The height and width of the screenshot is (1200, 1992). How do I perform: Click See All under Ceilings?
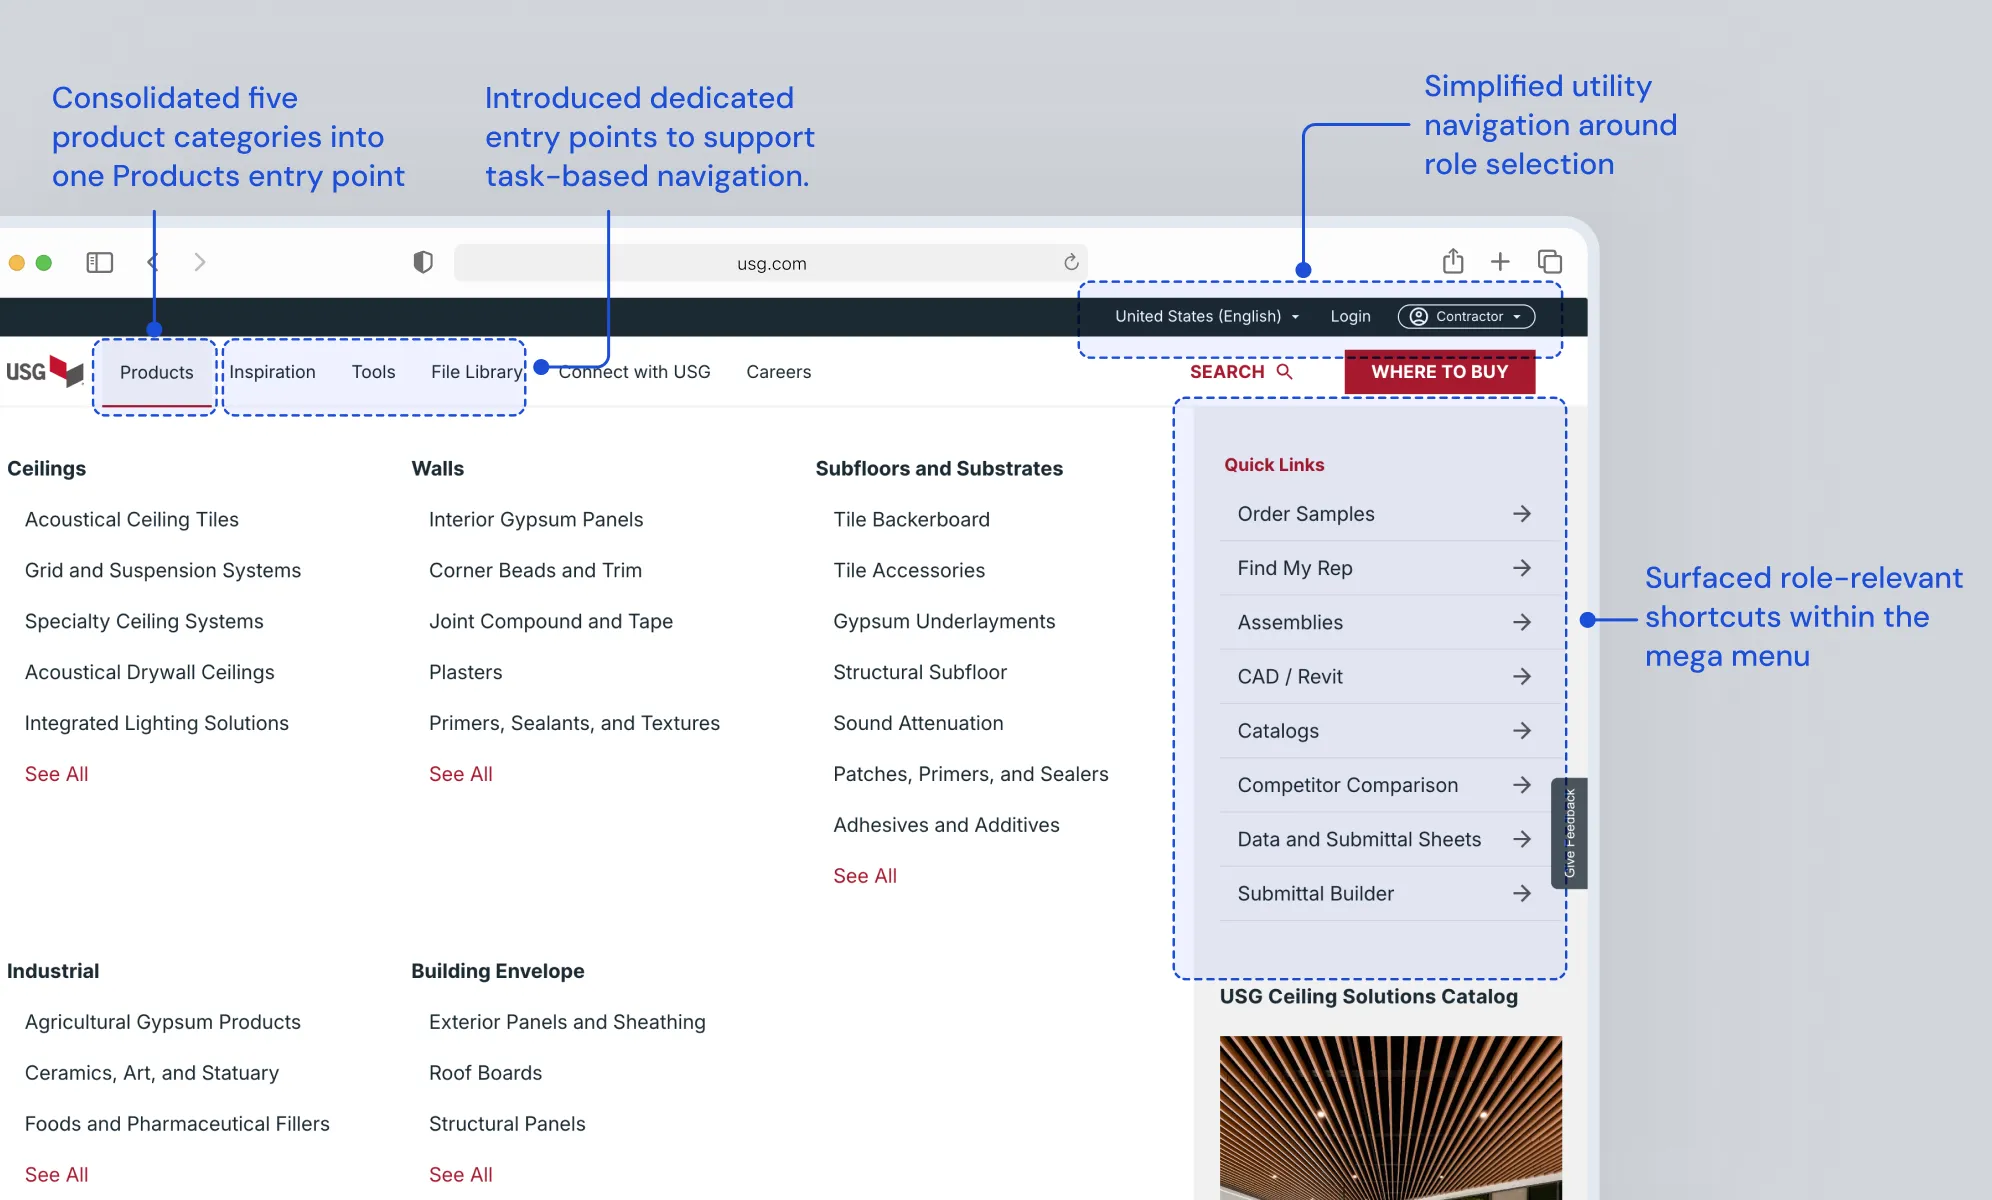(56, 774)
